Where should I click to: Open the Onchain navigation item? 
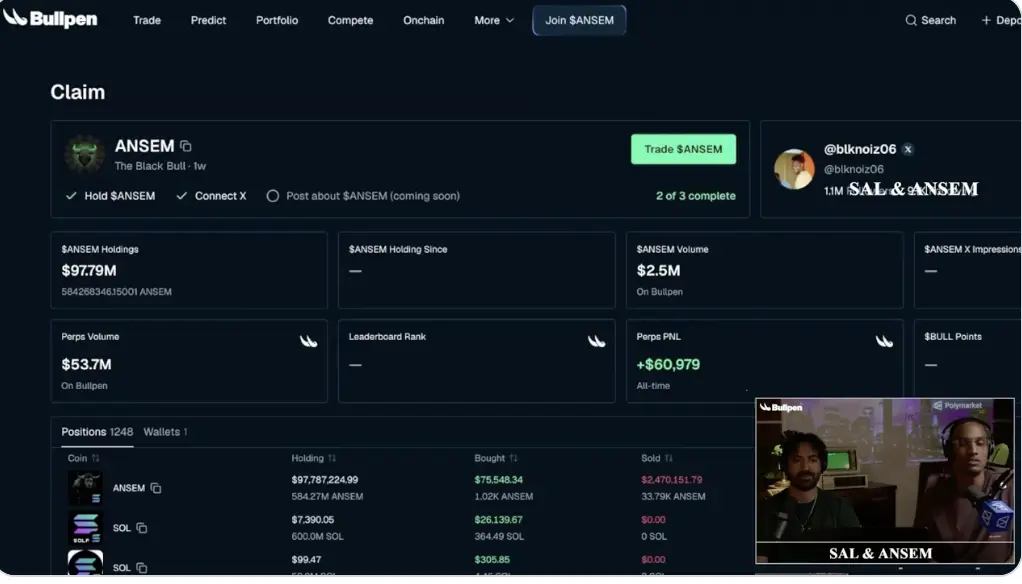tap(424, 20)
